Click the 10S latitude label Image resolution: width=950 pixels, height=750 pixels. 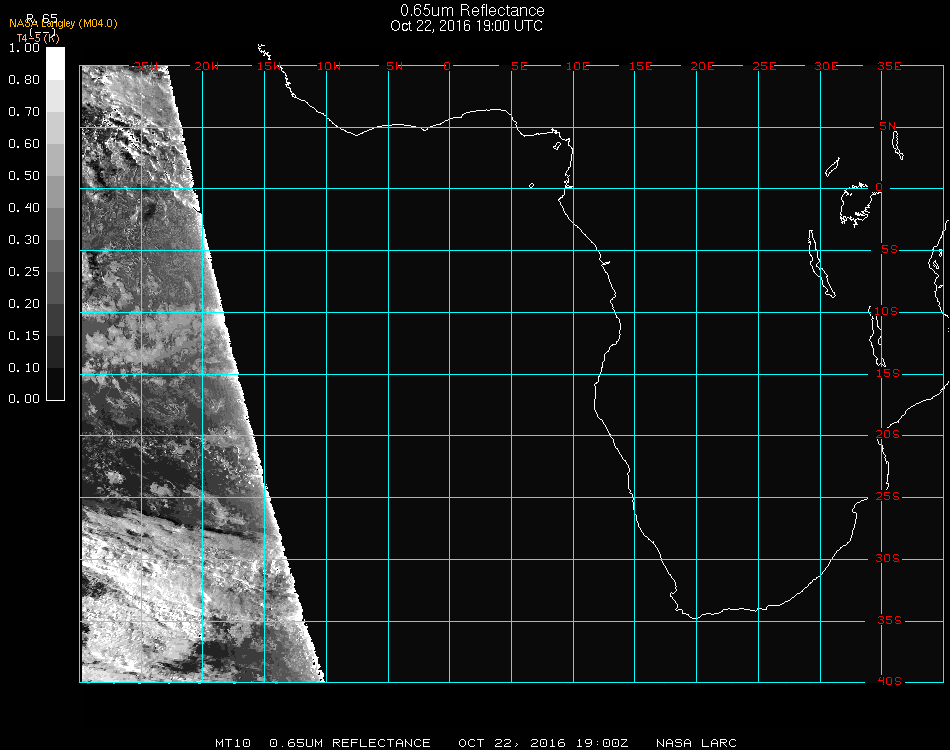point(886,311)
